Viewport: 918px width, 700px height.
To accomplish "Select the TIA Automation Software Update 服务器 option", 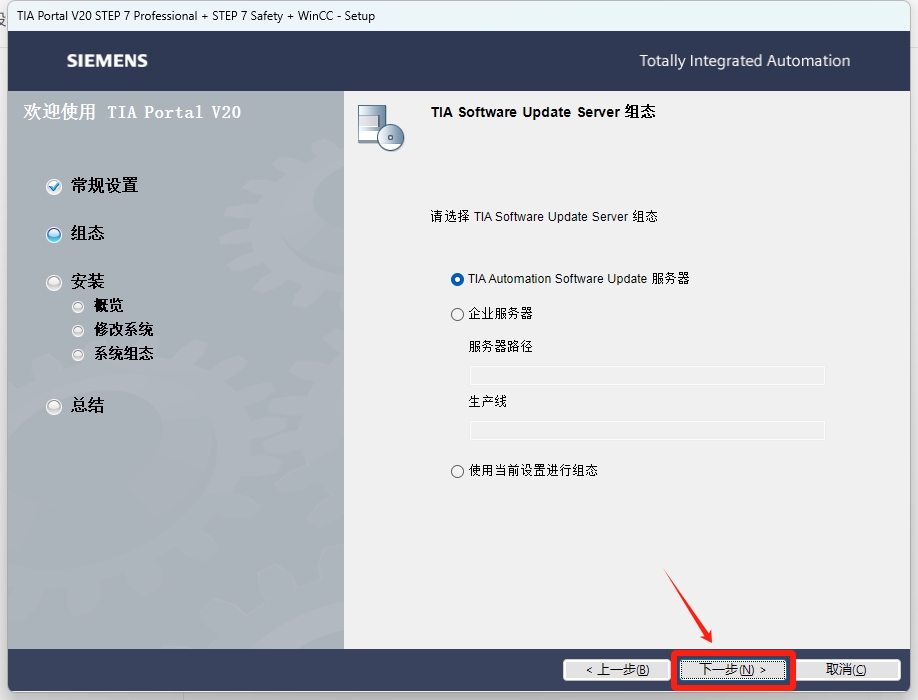I will coord(457,279).
